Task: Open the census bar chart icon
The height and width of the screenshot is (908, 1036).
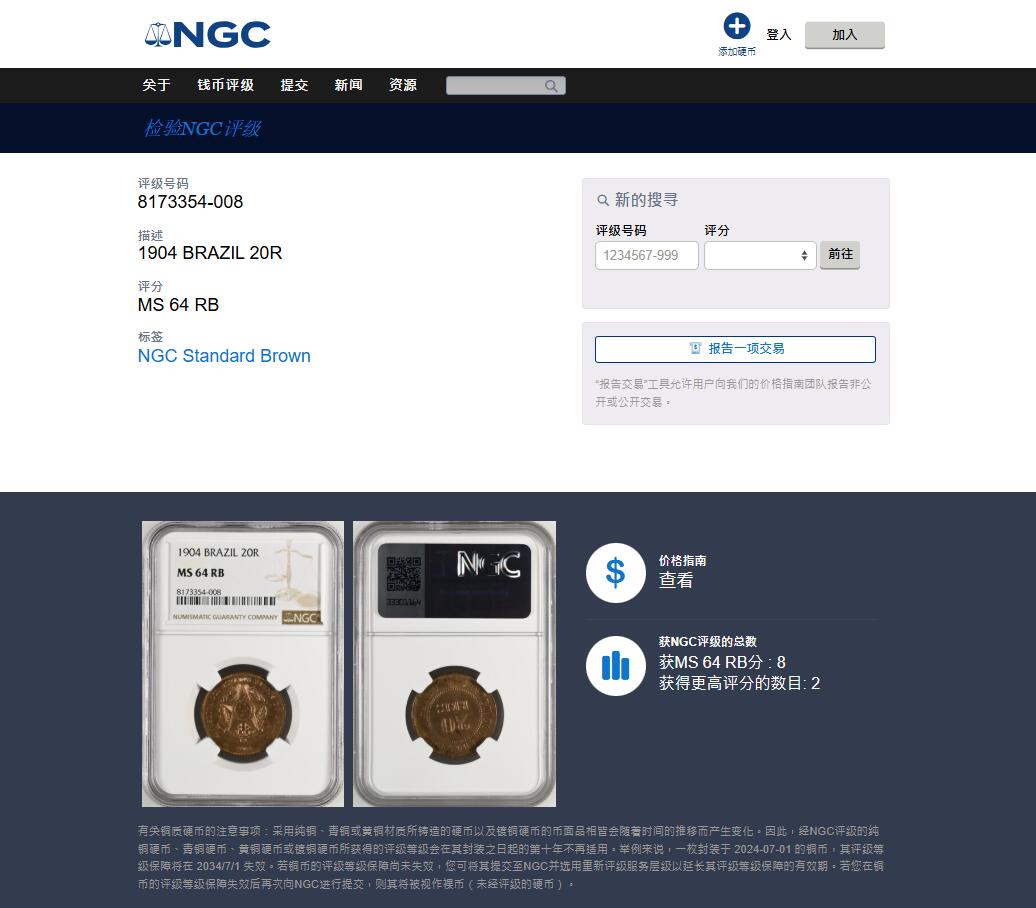Action: click(x=615, y=665)
